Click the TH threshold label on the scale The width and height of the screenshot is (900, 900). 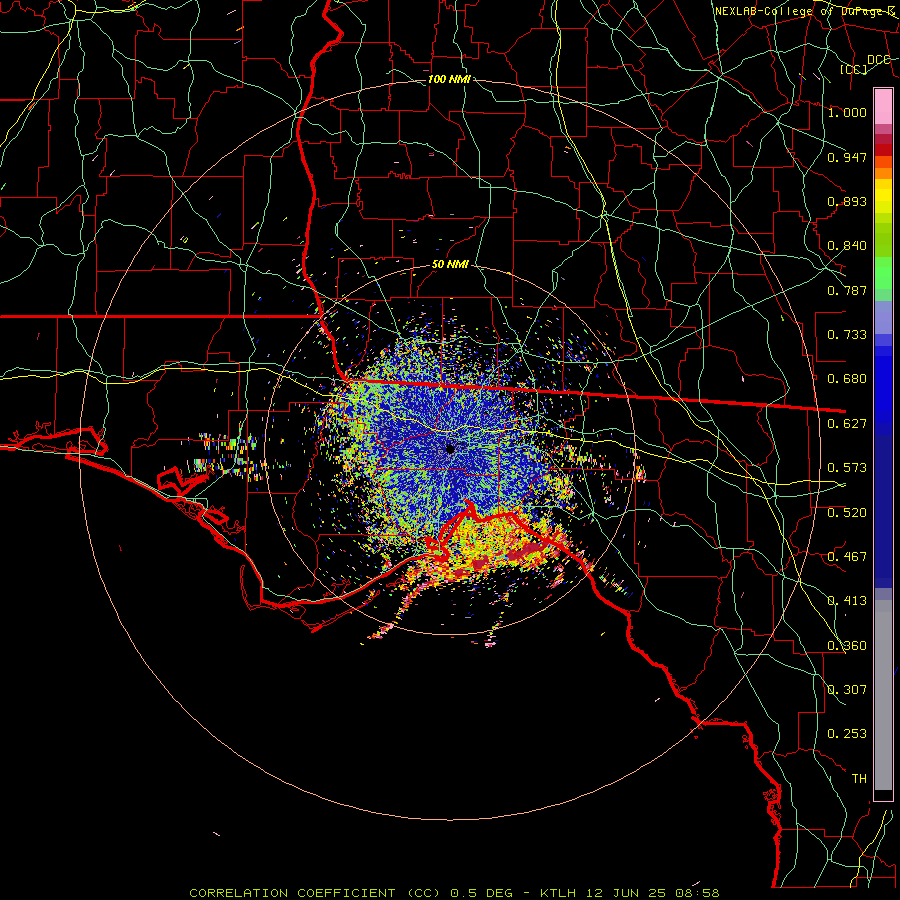click(859, 779)
